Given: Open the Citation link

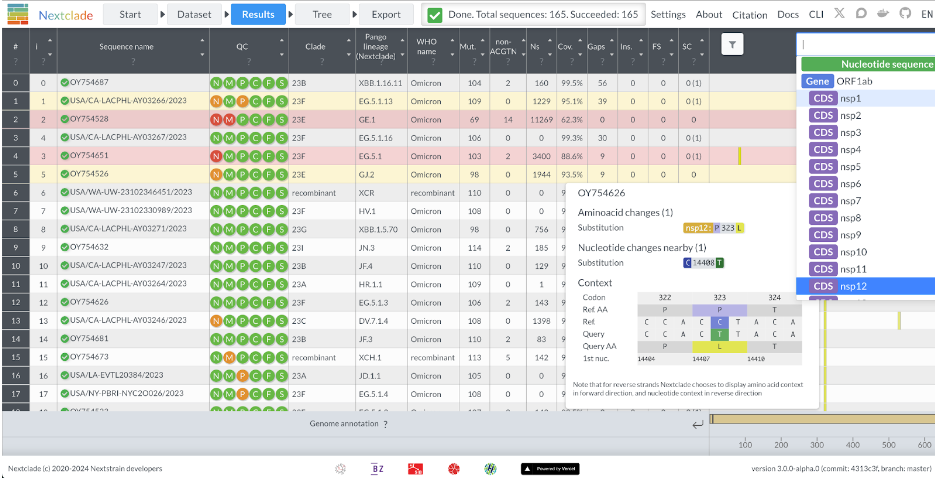Looking at the screenshot, I should coord(749,14).
